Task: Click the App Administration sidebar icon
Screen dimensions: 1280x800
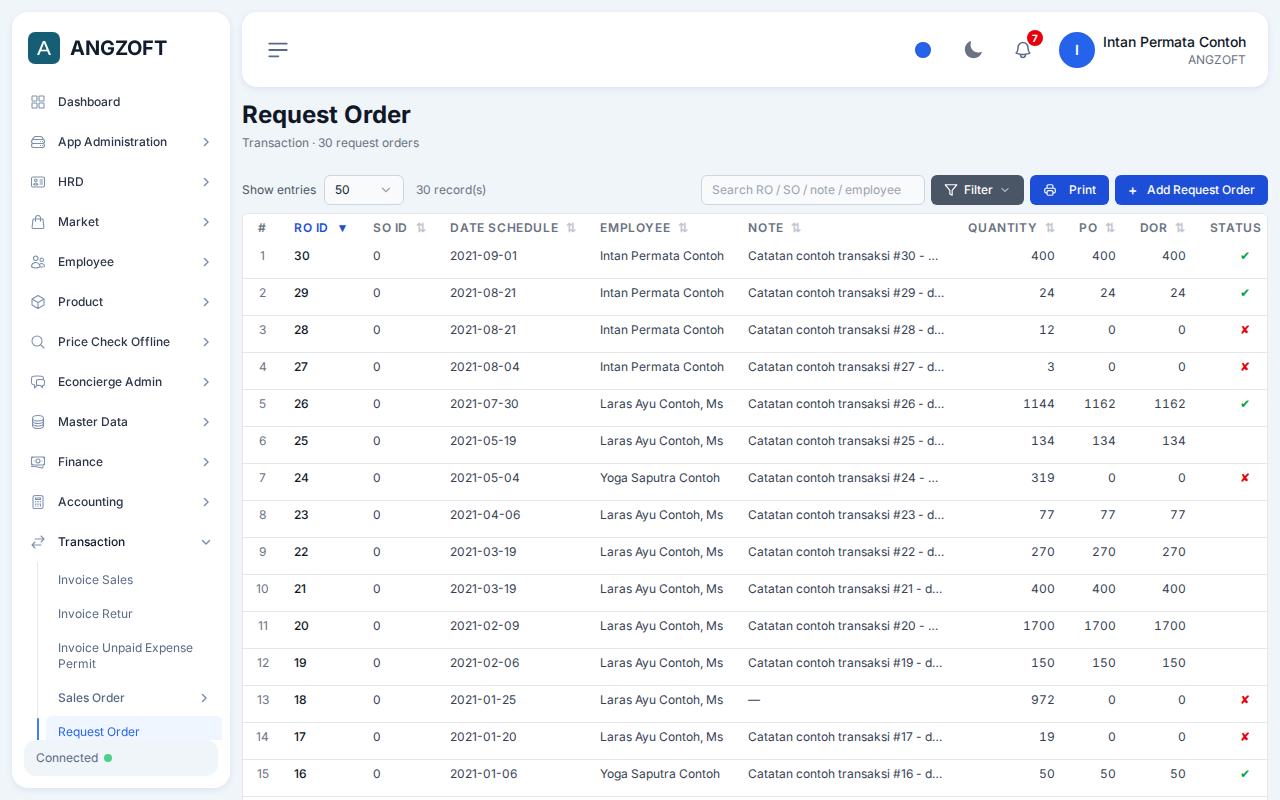Action: pos(38,142)
